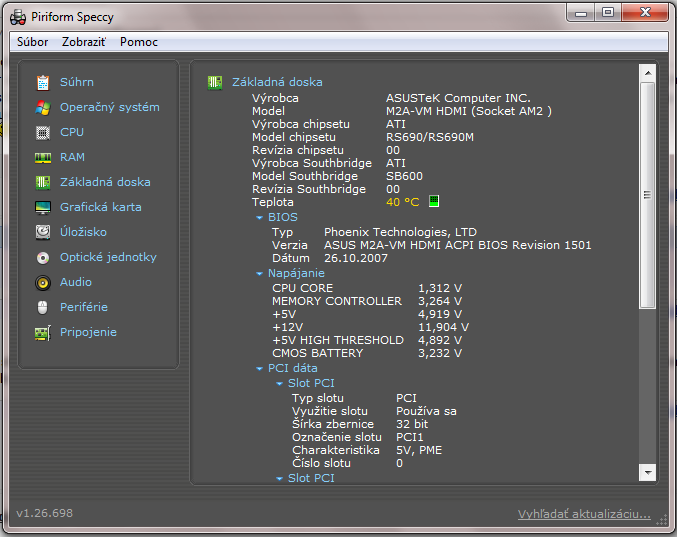The image size is (677, 537).
Task: Maximize the Speccy window
Action: pyautogui.click(x=608, y=13)
